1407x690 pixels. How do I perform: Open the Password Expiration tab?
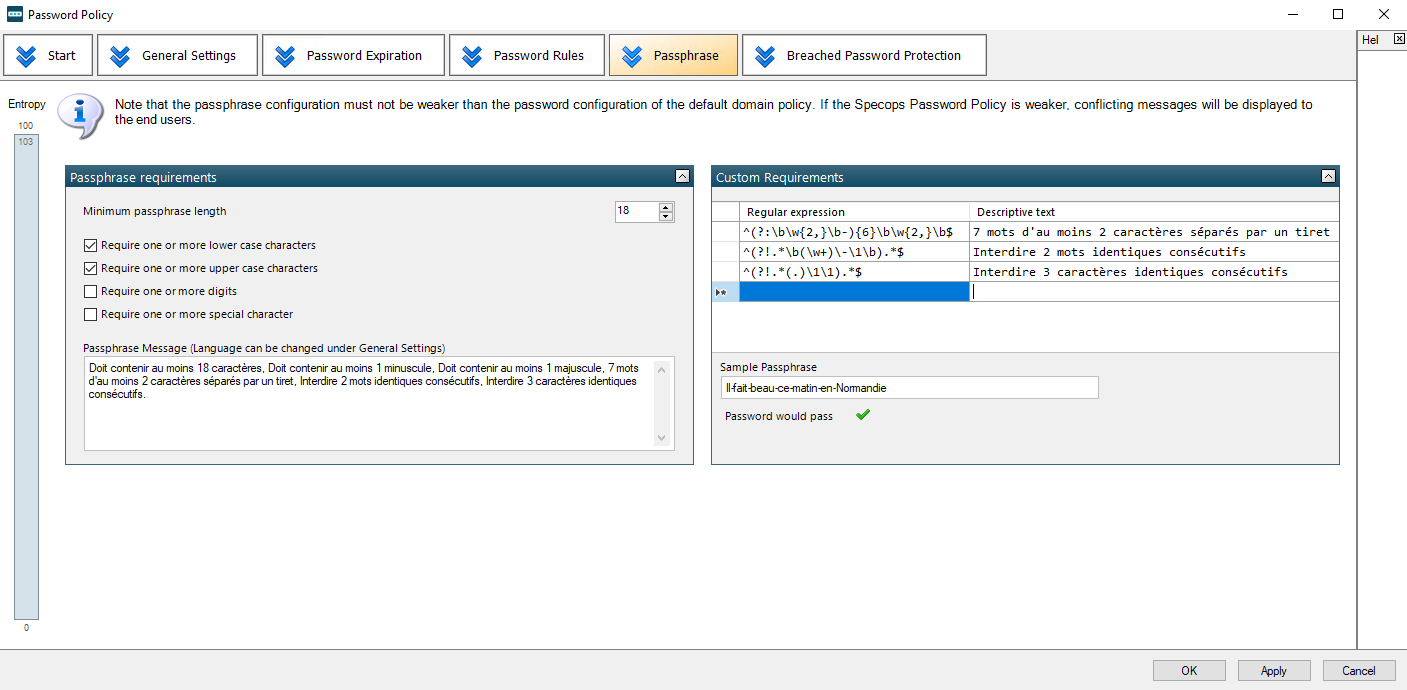(353, 55)
